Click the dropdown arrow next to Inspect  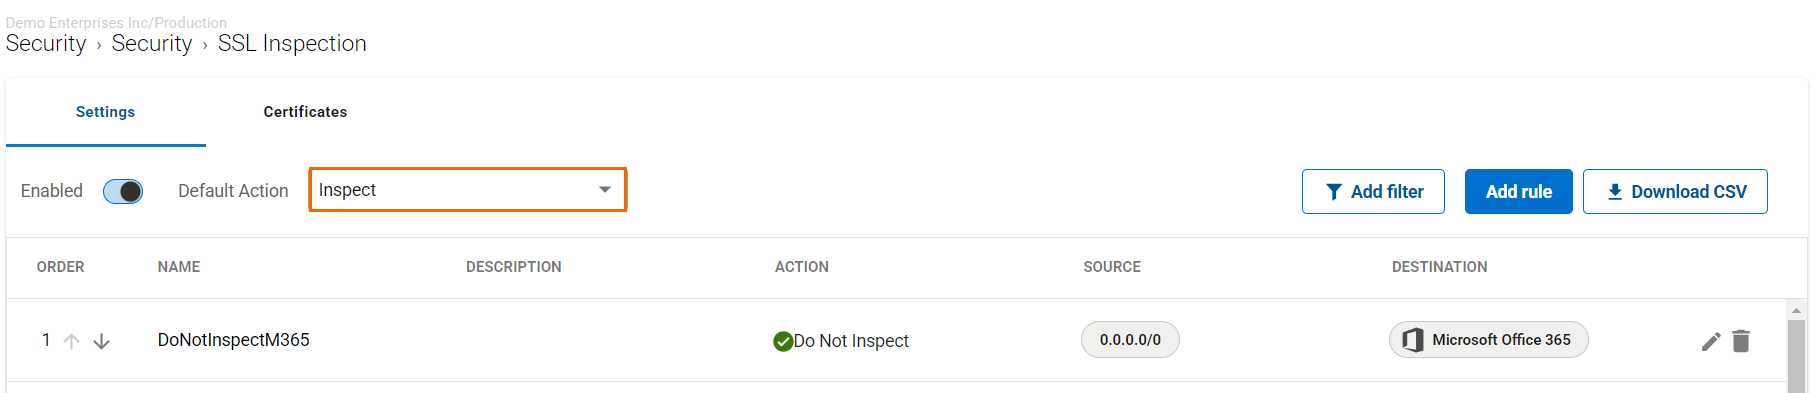click(x=604, y=190)
